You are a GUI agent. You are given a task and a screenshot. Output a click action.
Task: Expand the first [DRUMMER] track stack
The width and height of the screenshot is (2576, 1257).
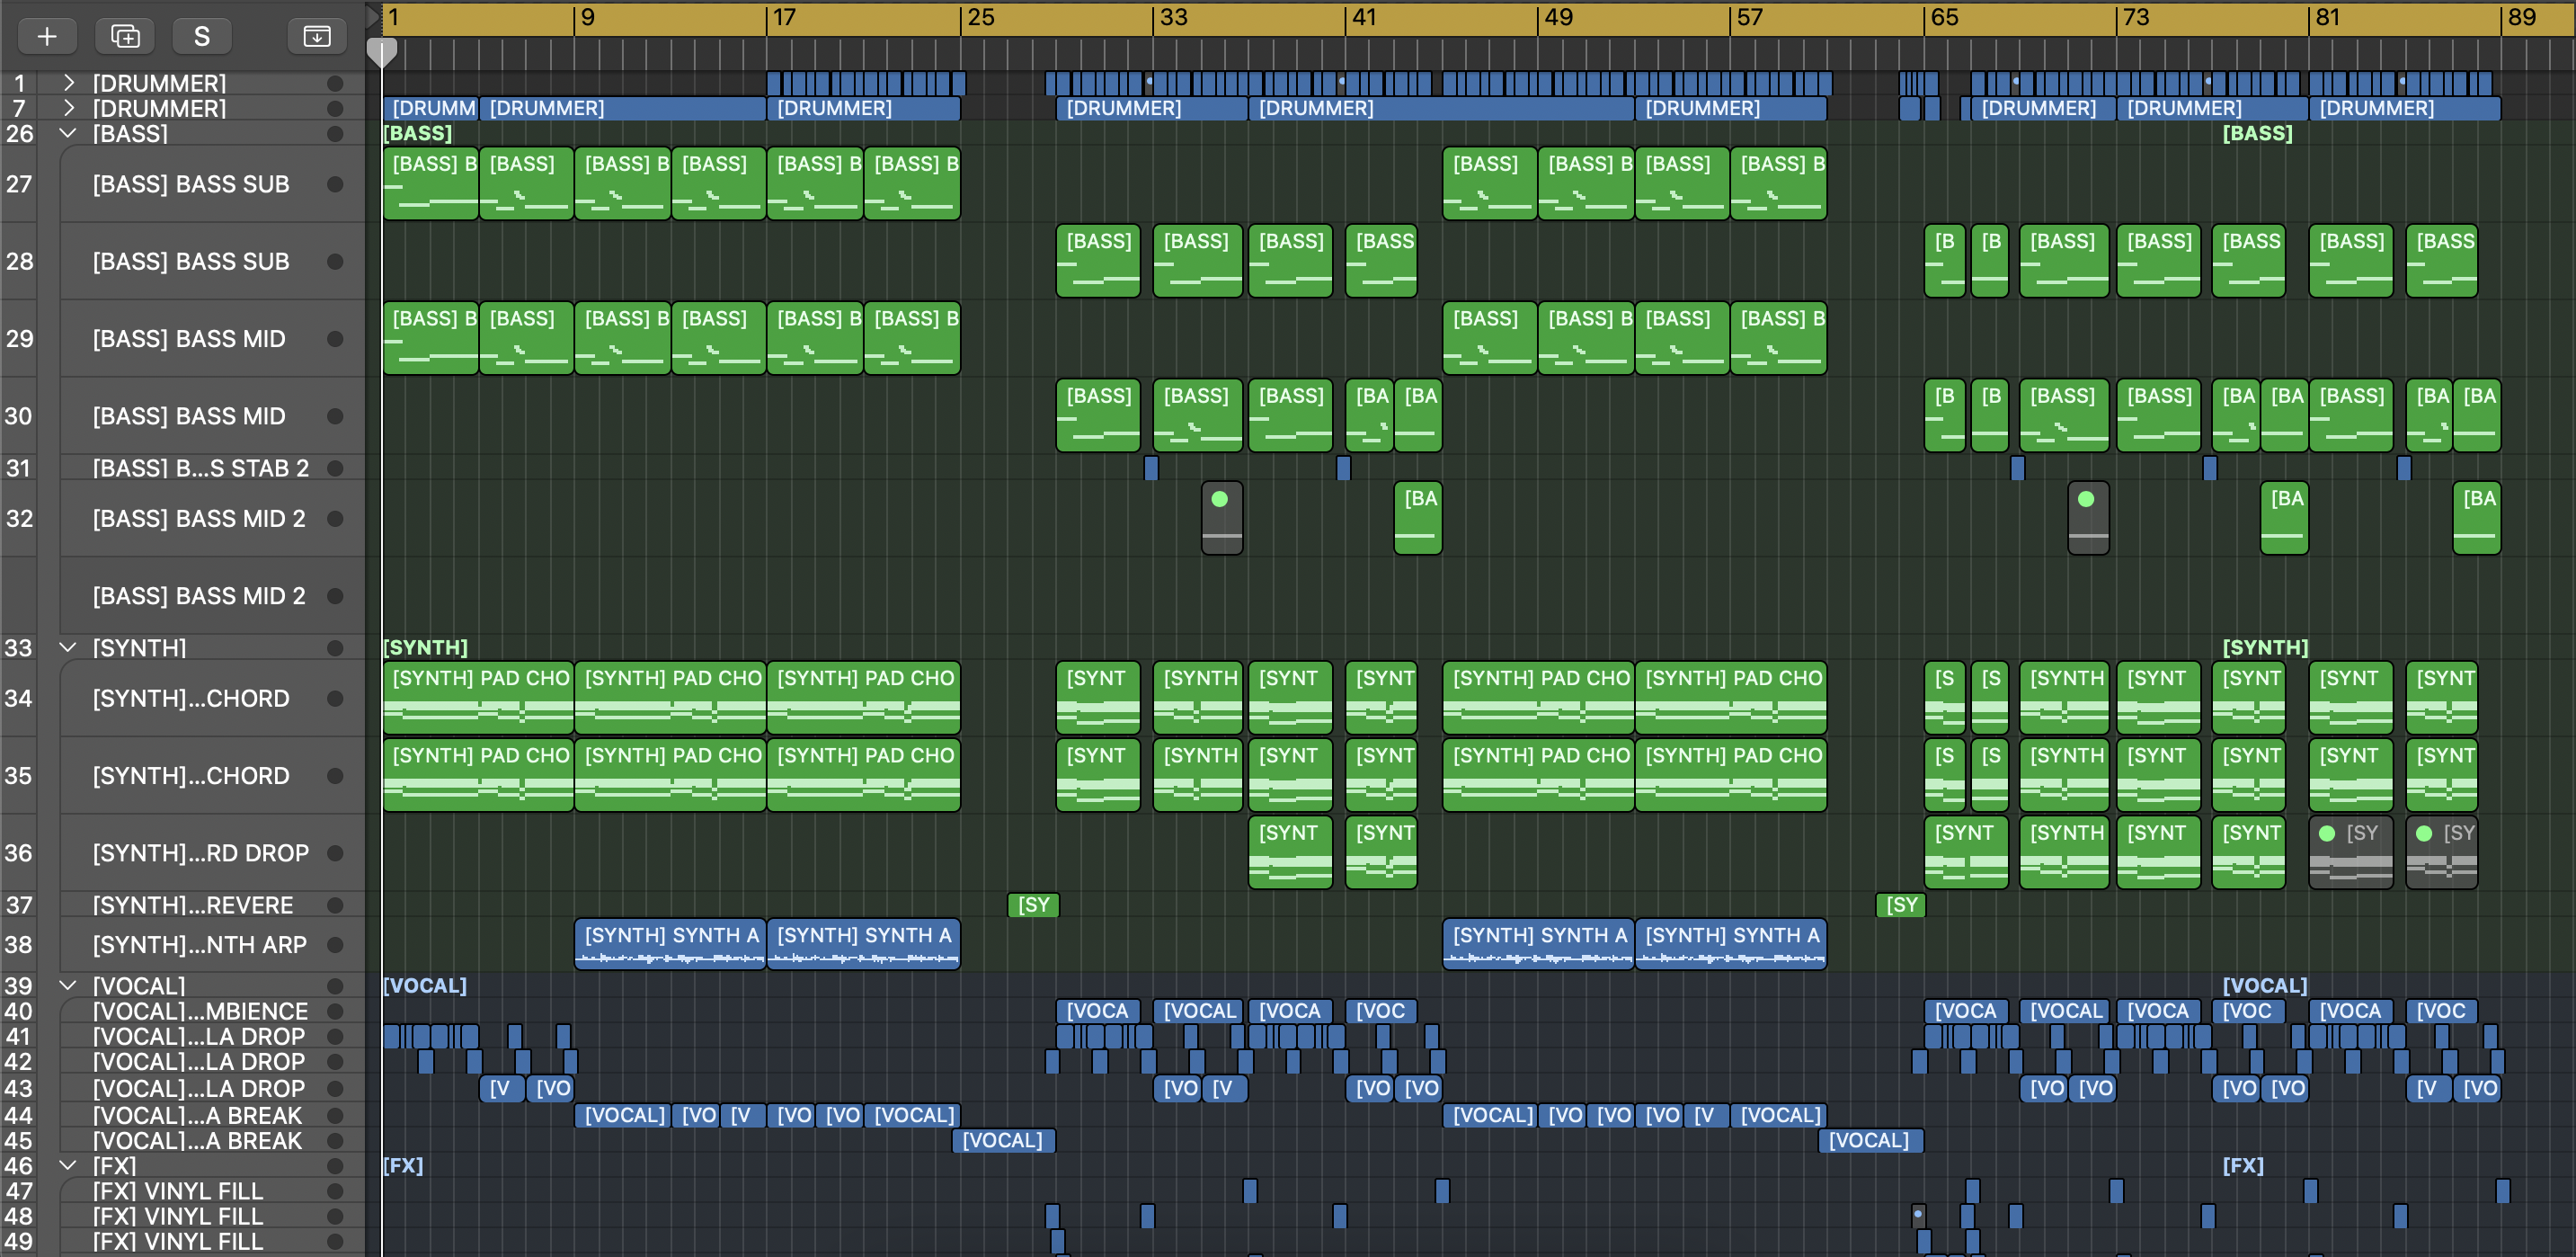click(68, 82)
